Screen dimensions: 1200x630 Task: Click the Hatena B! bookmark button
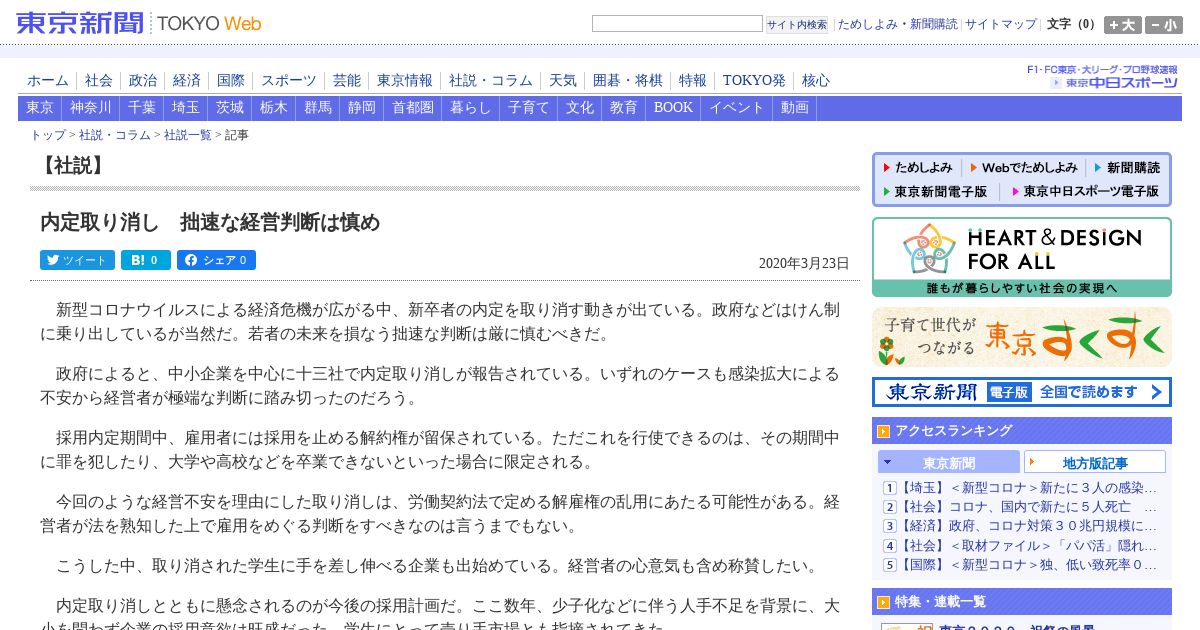click(146, 260)
